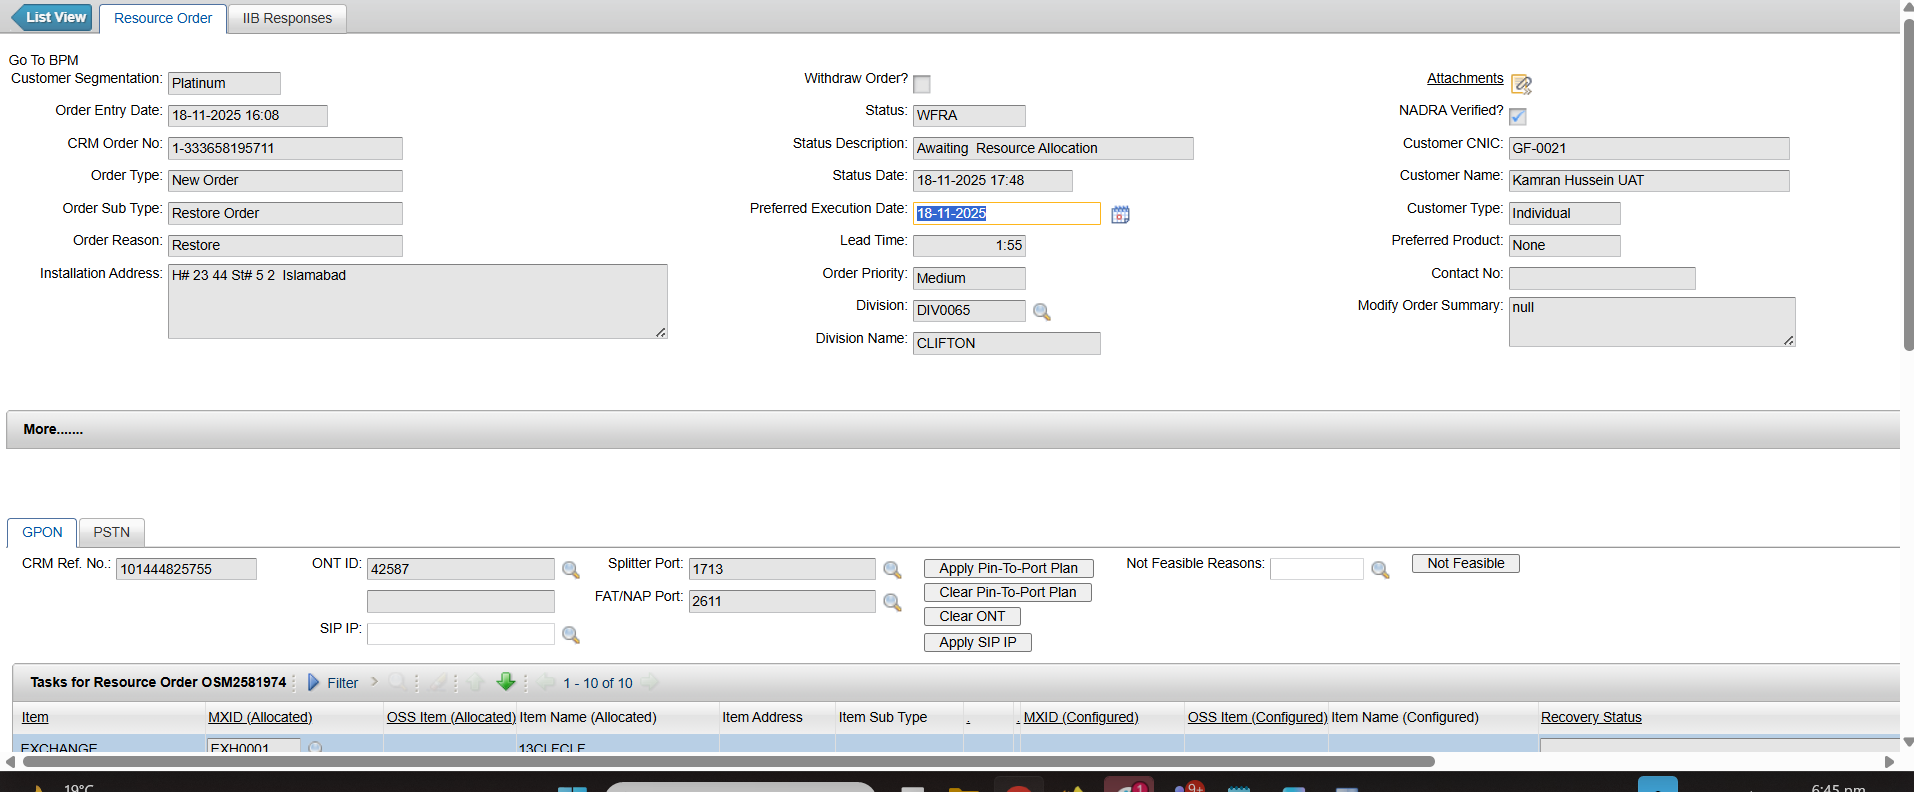The image size is (1914, 792).
Task: Click the green down arrow in tasks toolbar
Action: tap(506, 682)
